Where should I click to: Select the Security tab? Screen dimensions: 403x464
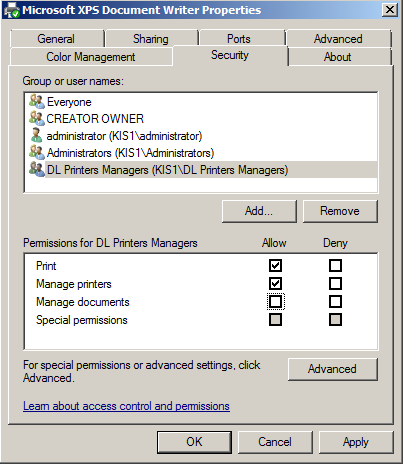click(x=230, y=55)
